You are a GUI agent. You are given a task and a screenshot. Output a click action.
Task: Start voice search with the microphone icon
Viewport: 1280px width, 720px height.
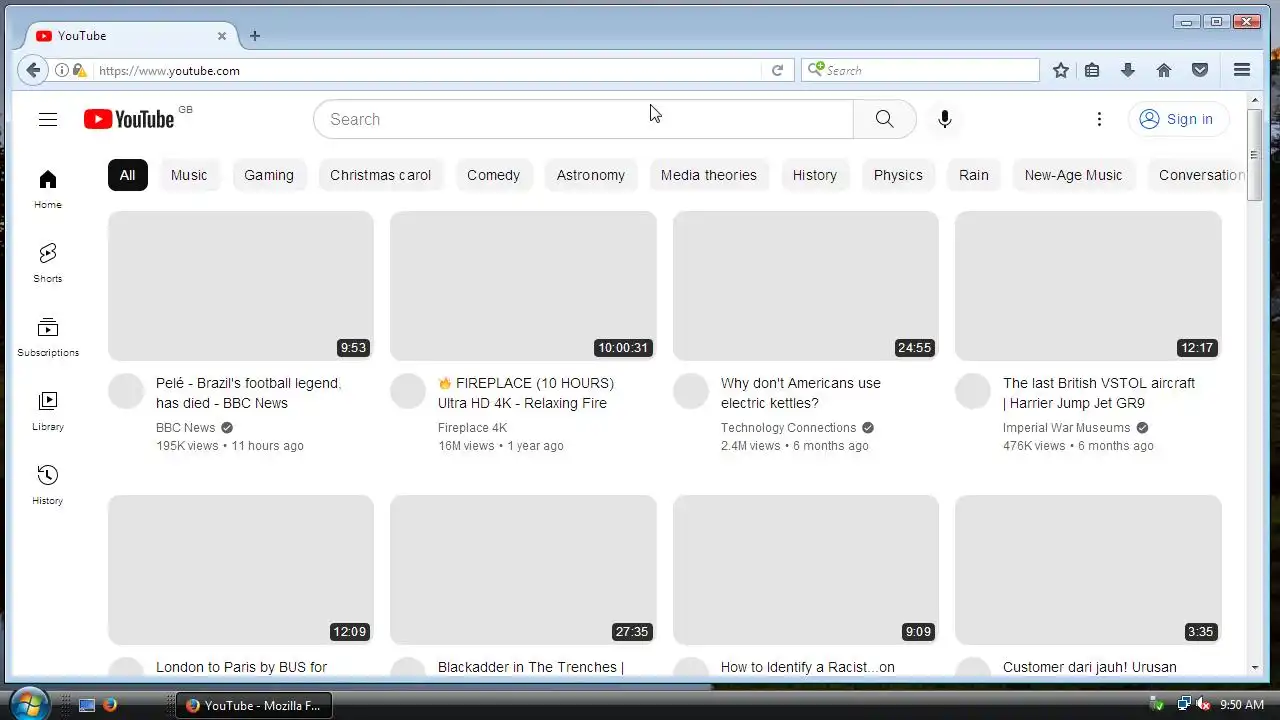coord(944,119)
